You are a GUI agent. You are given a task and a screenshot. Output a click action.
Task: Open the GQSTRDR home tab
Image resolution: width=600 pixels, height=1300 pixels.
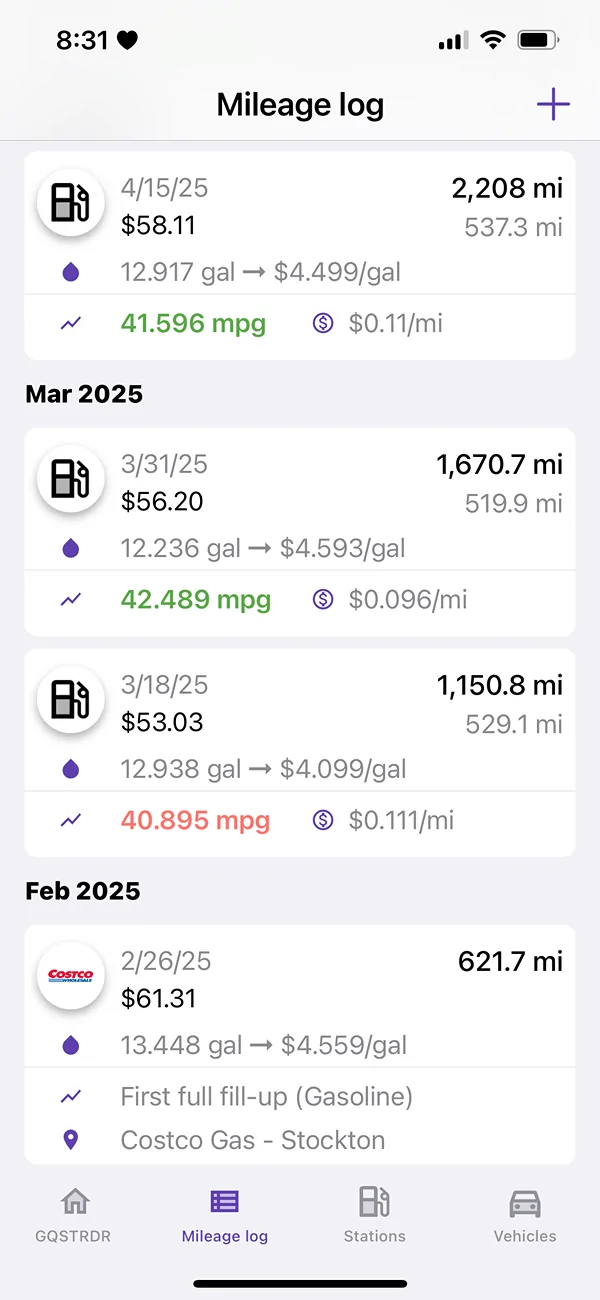75,1215
